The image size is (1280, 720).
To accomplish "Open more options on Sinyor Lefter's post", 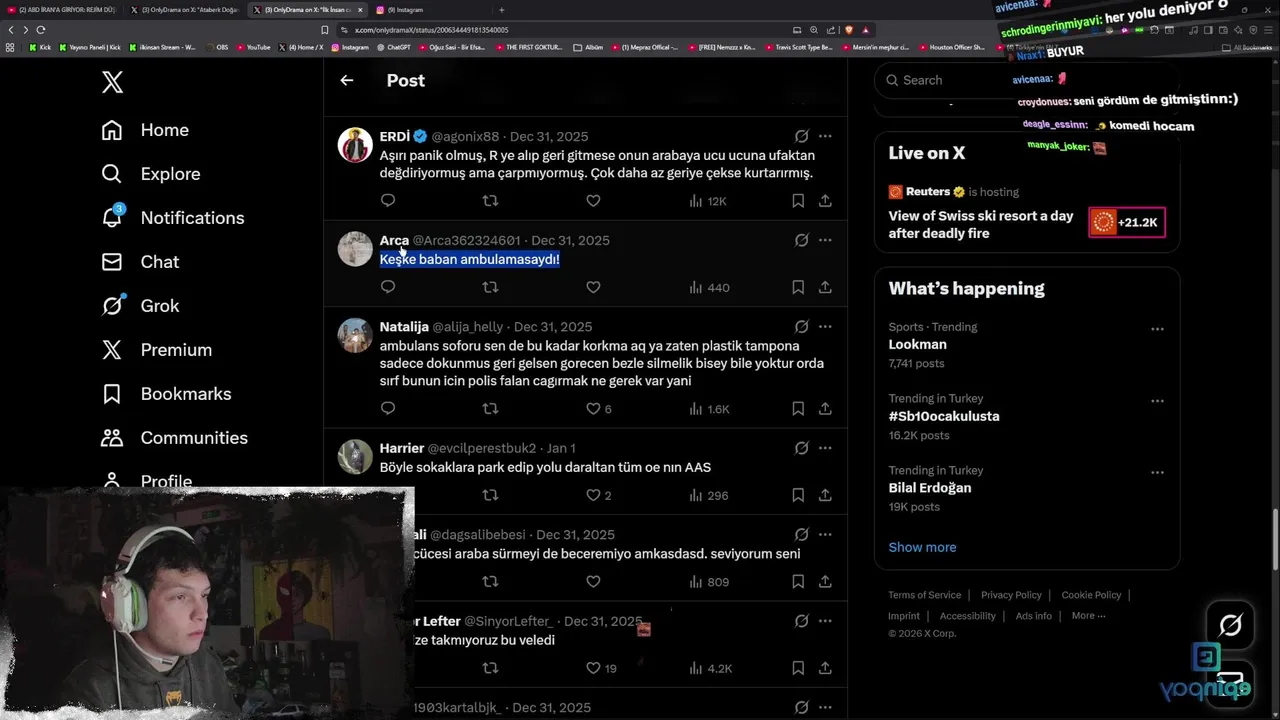I will tap(825, 621).
